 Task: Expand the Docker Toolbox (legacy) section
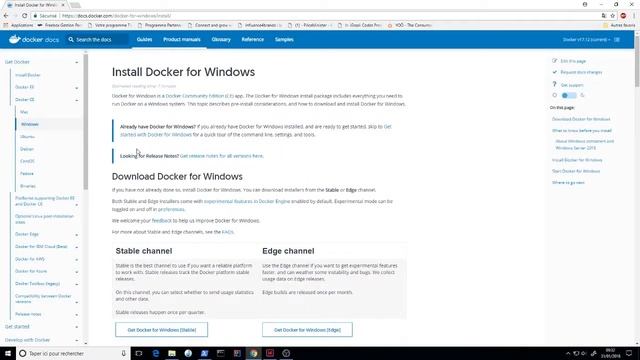77,284
